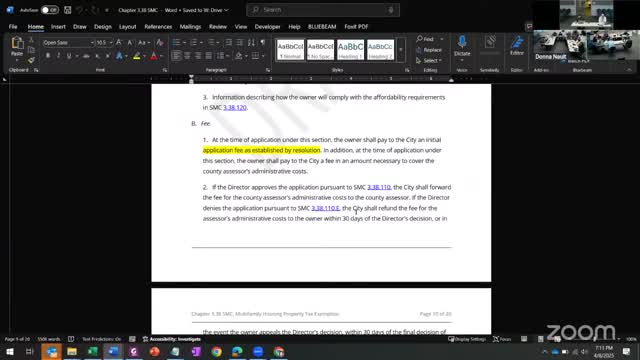Viewport: 640px width, 360px height.
Task: Center align the paragraph
Action: tap(187, 56)
